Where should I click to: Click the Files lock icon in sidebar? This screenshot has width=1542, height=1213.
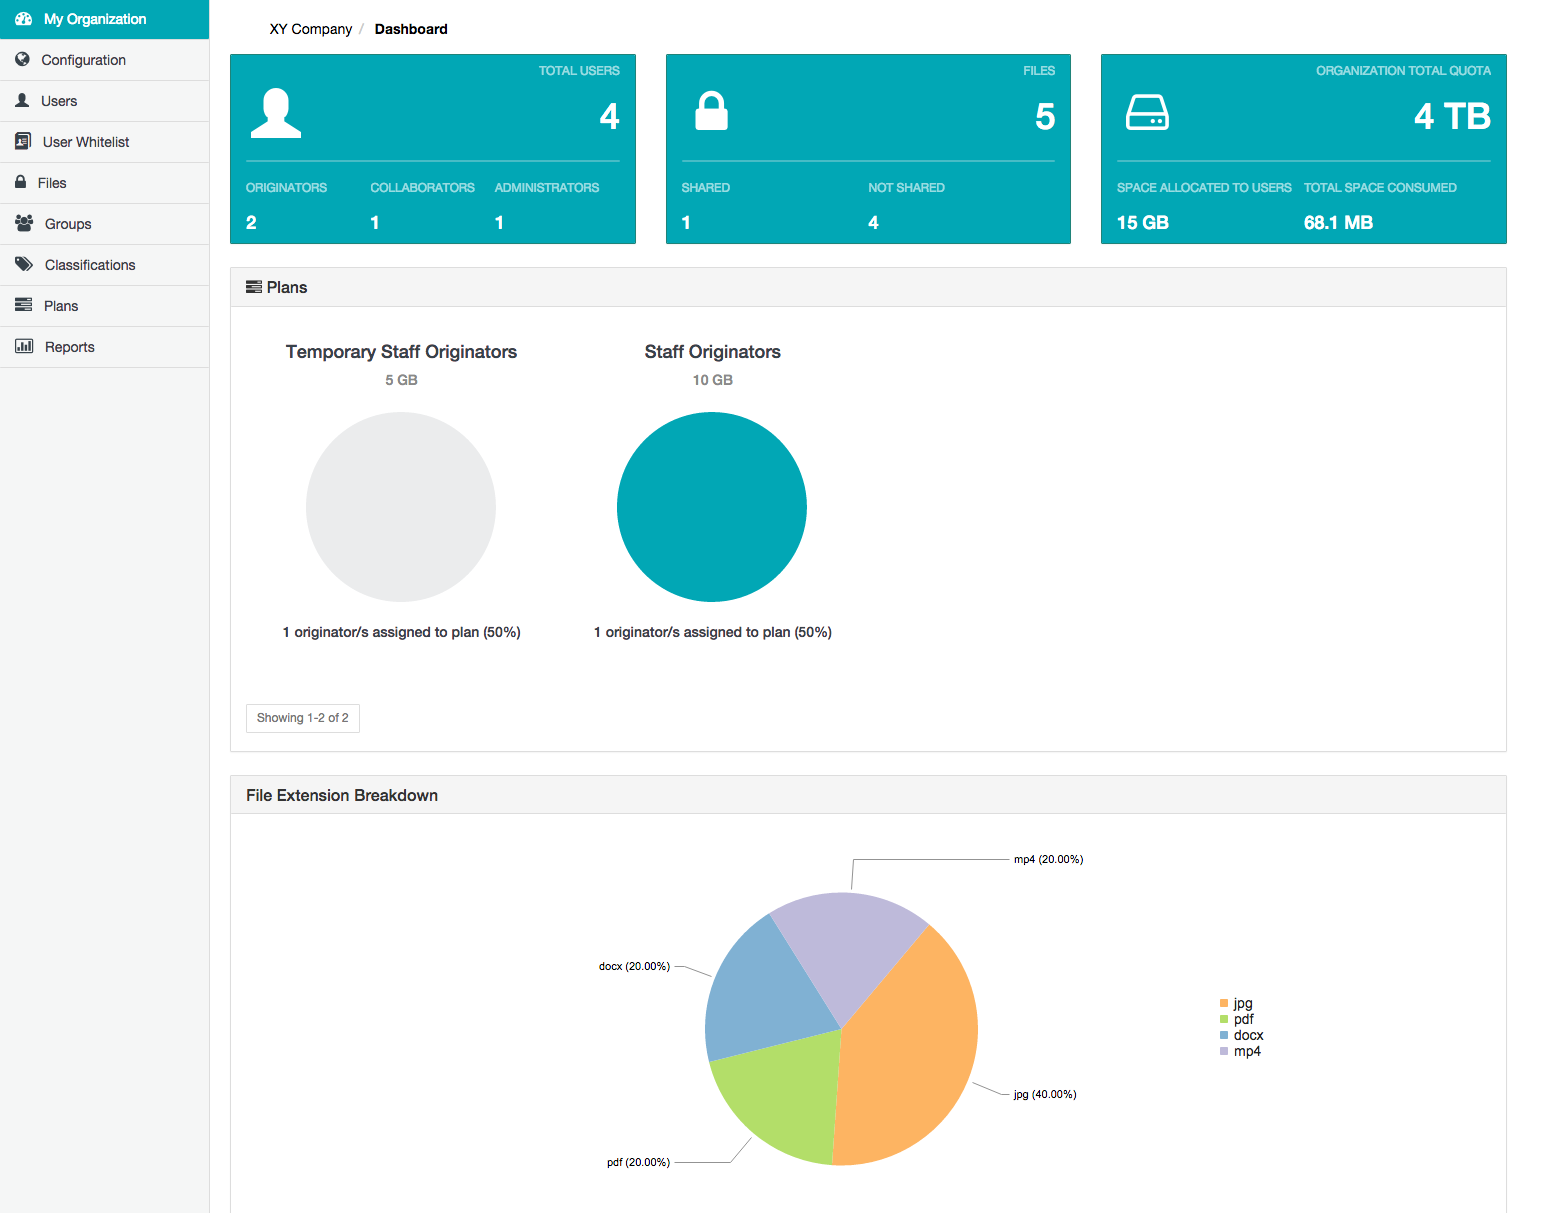20,183
